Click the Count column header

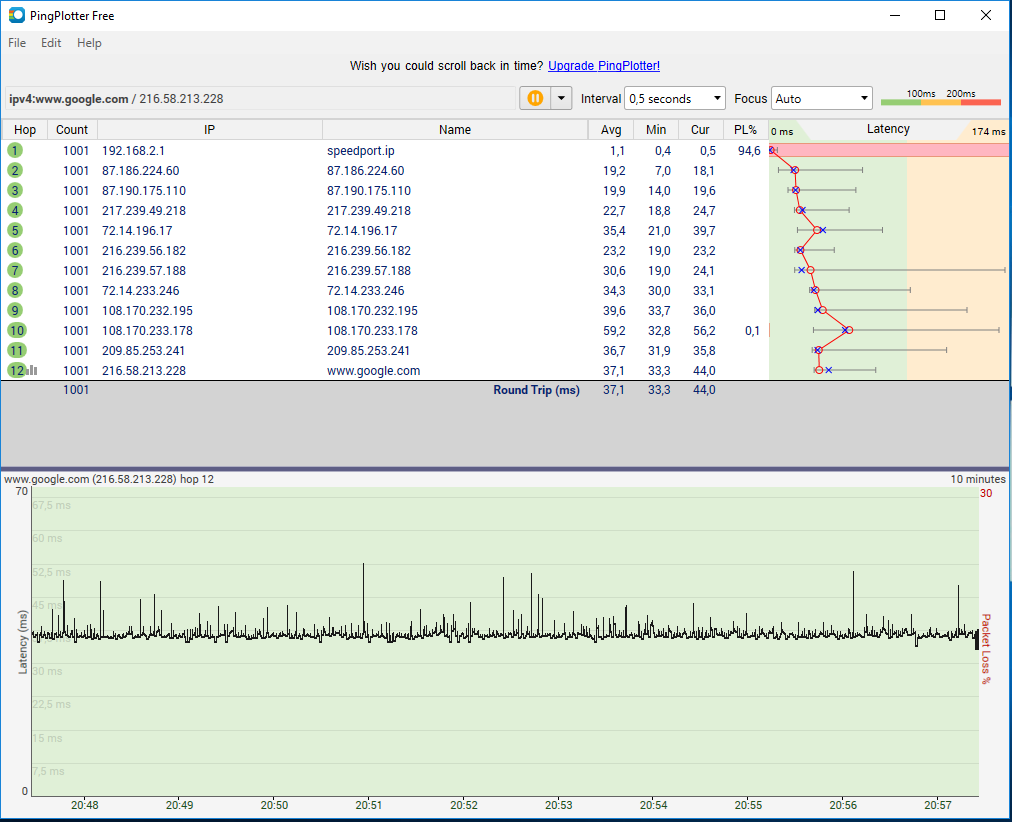(72, 130)
